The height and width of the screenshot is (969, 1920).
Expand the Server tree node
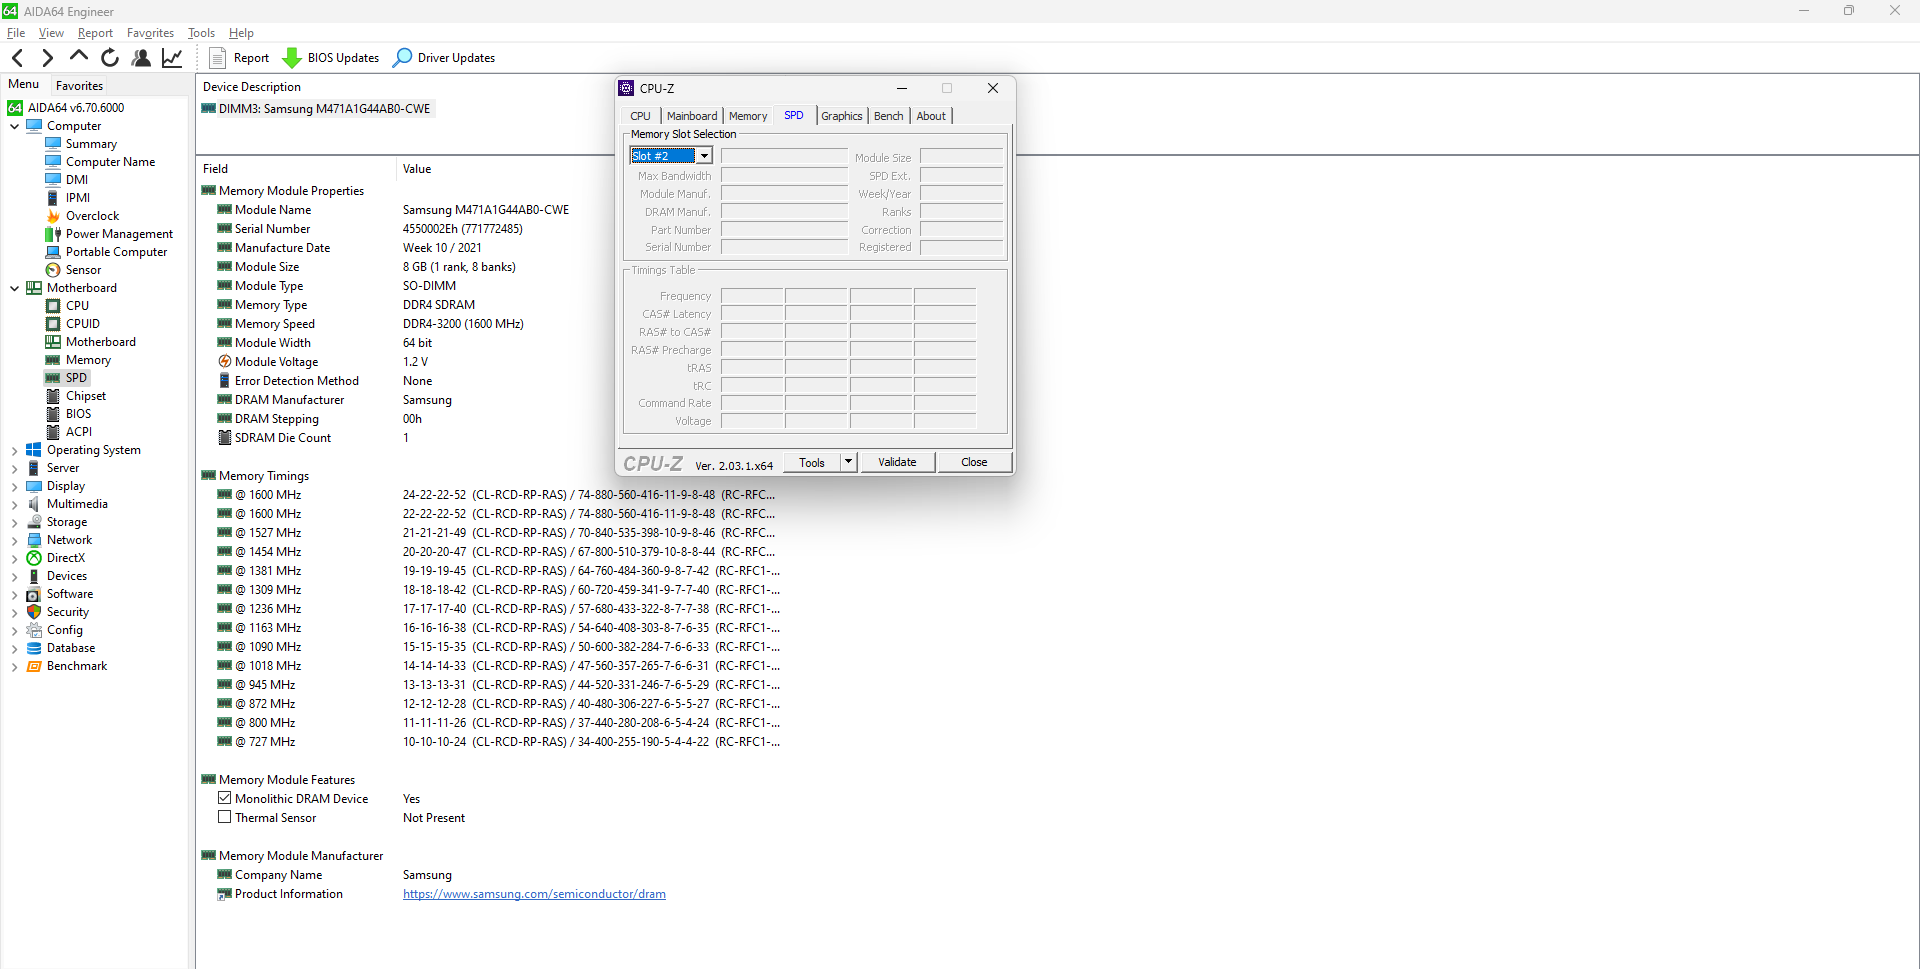click(14, 469)
